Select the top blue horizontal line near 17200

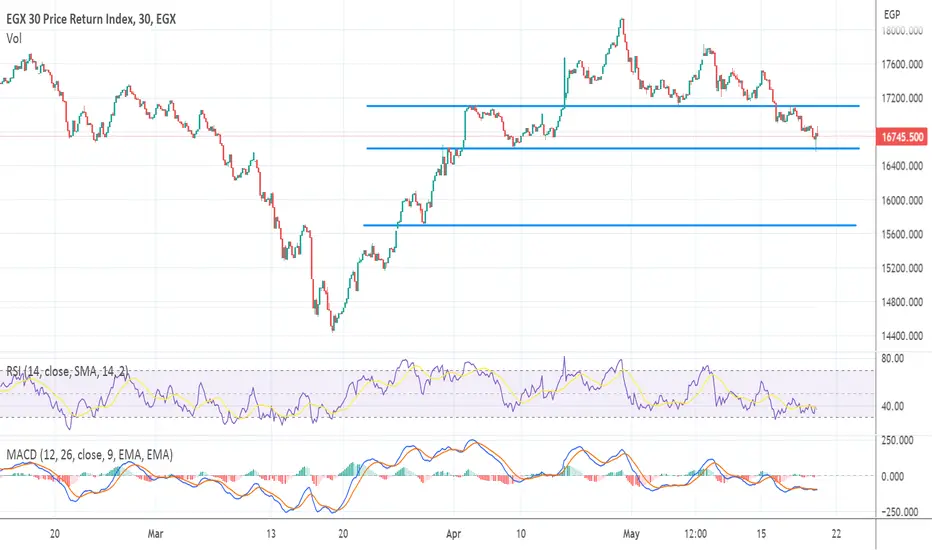coord(613,106)
